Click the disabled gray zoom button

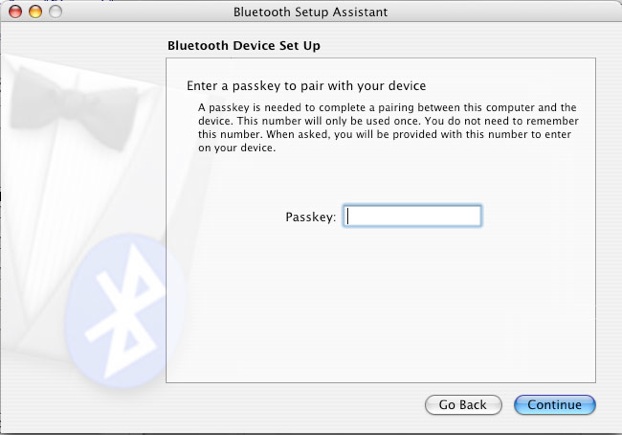(x=55, y=11)
